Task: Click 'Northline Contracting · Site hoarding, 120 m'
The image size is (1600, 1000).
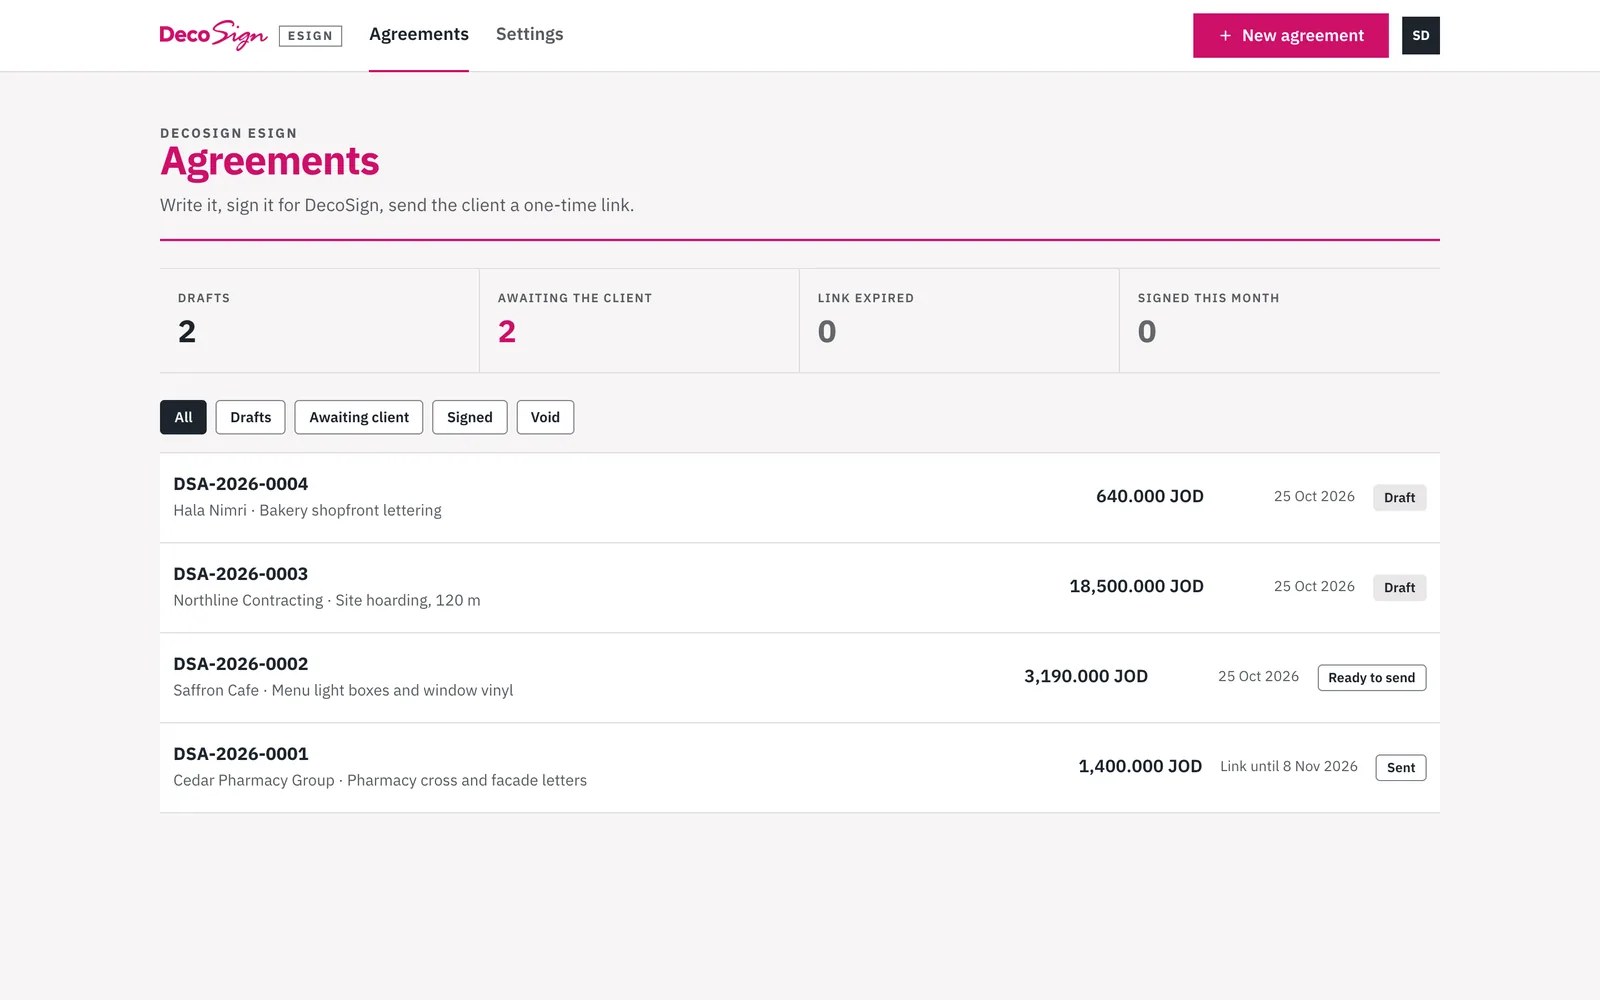Action: 327,600
